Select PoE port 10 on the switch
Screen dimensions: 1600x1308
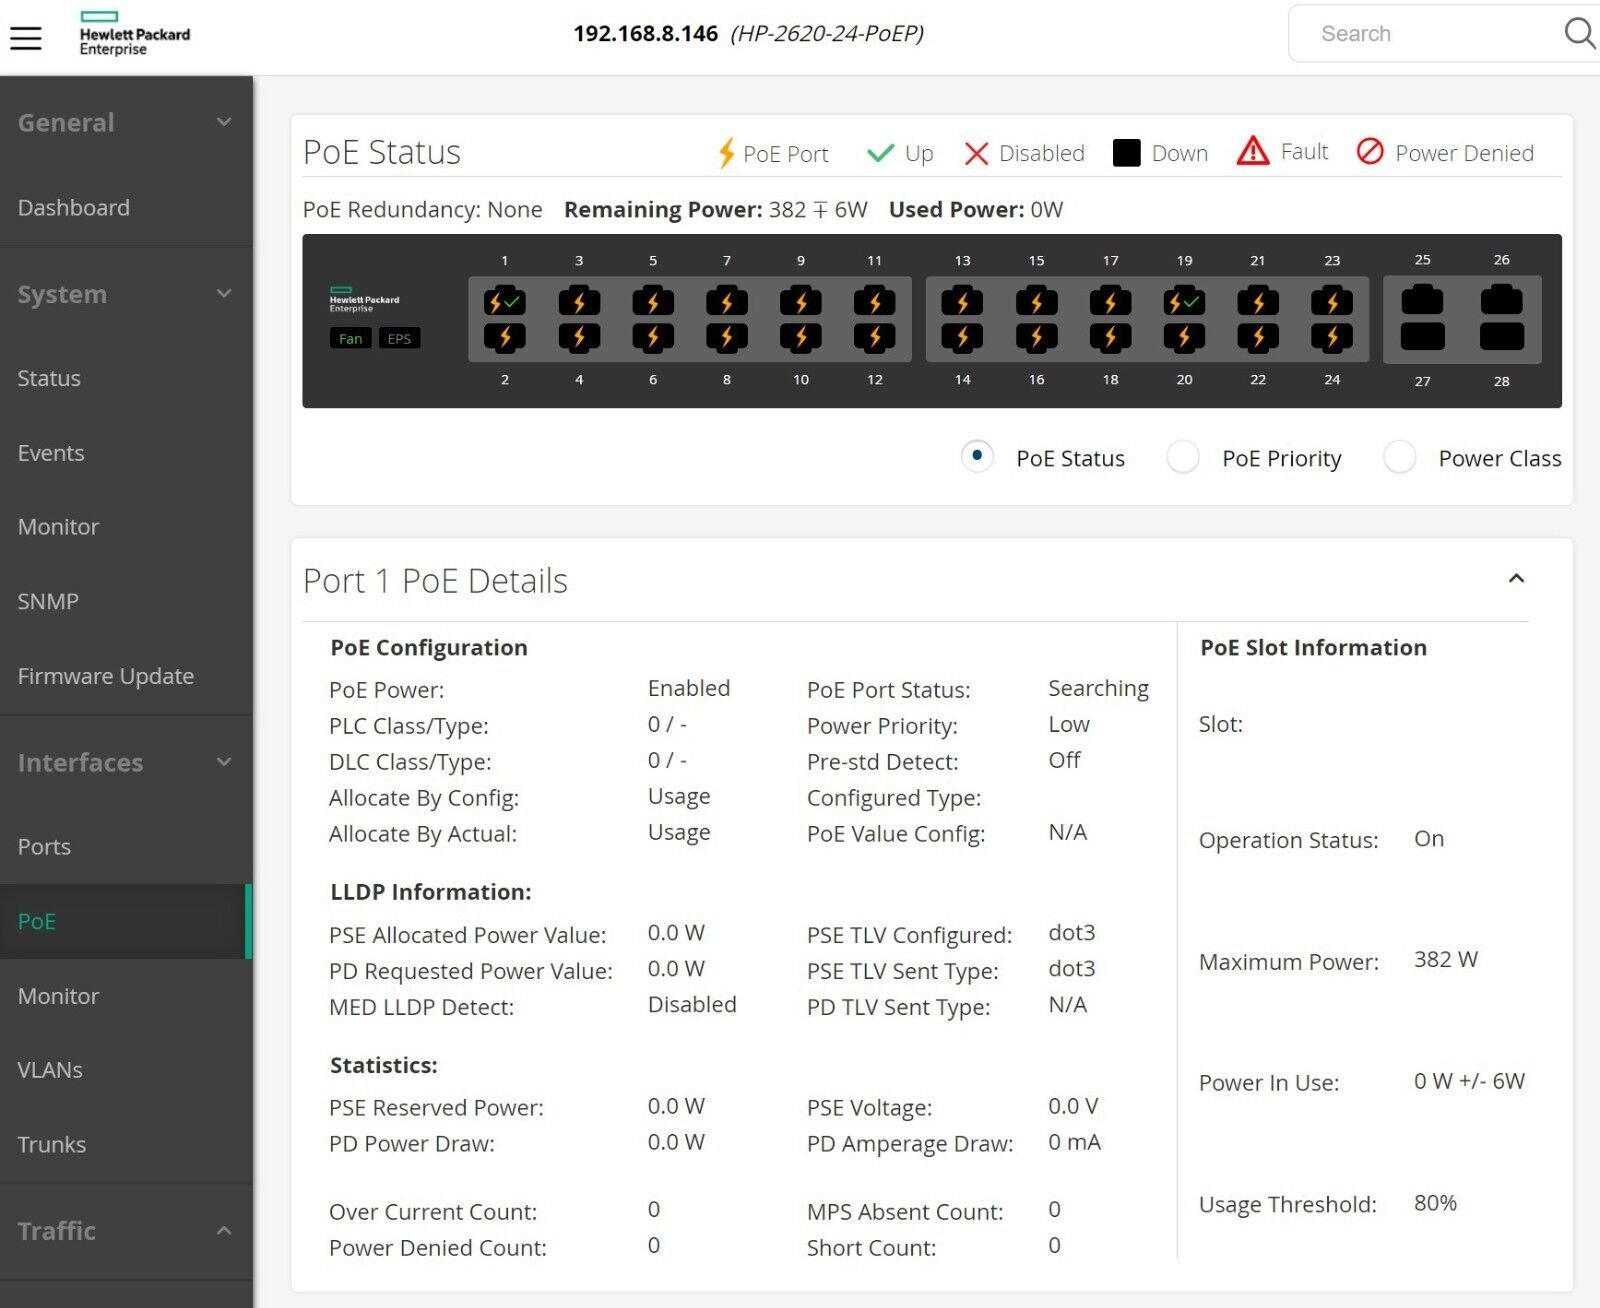pos(801,337)
